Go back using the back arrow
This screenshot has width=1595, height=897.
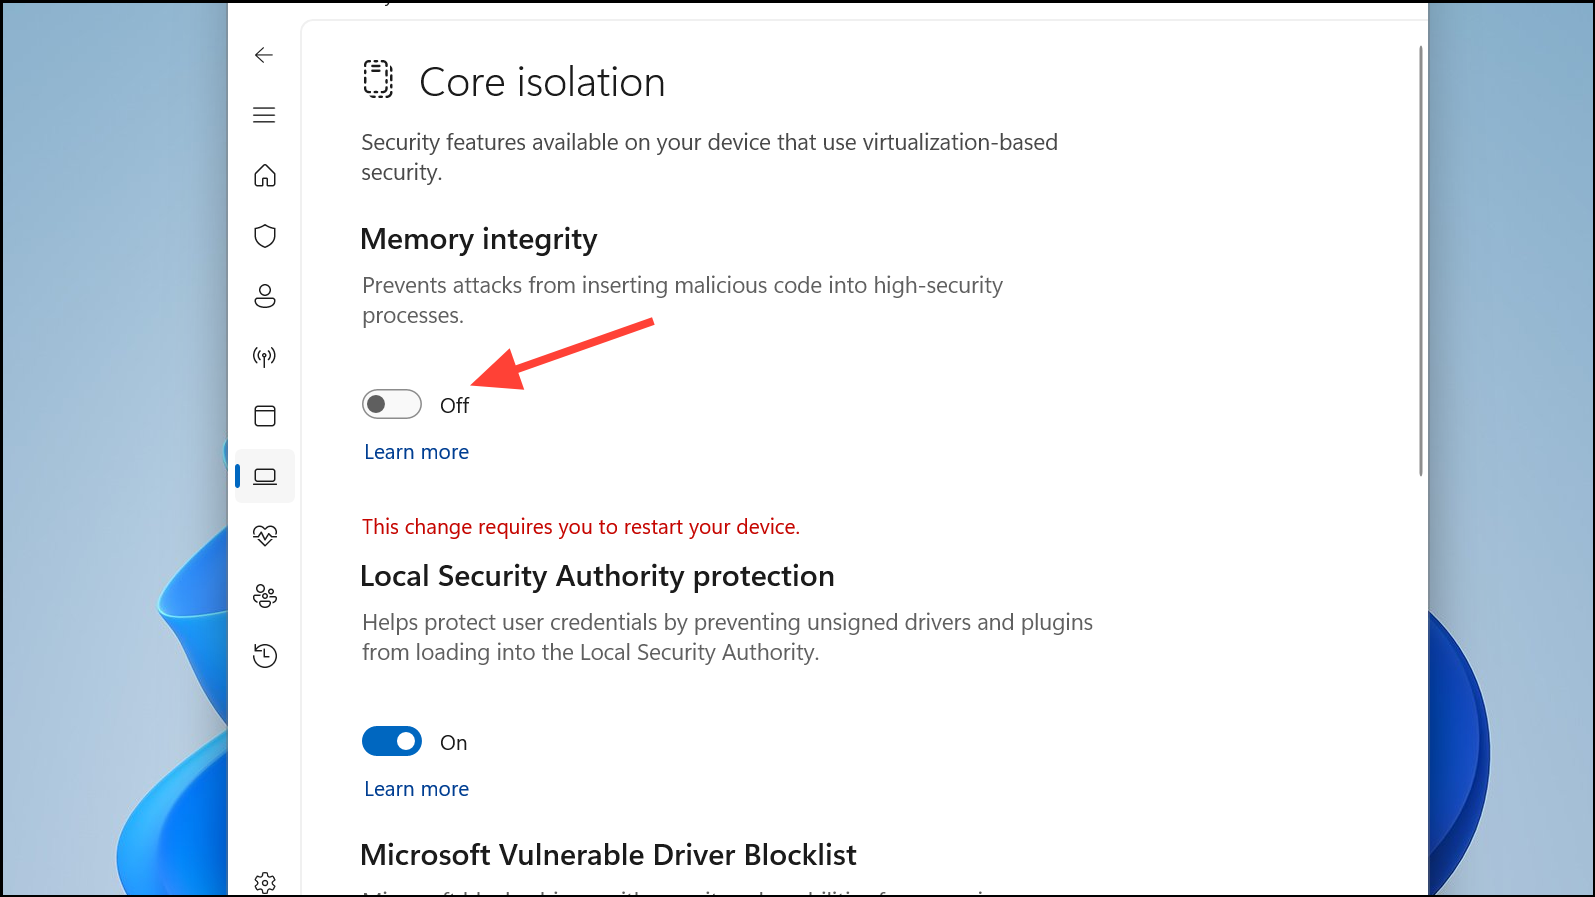(264, 55)
